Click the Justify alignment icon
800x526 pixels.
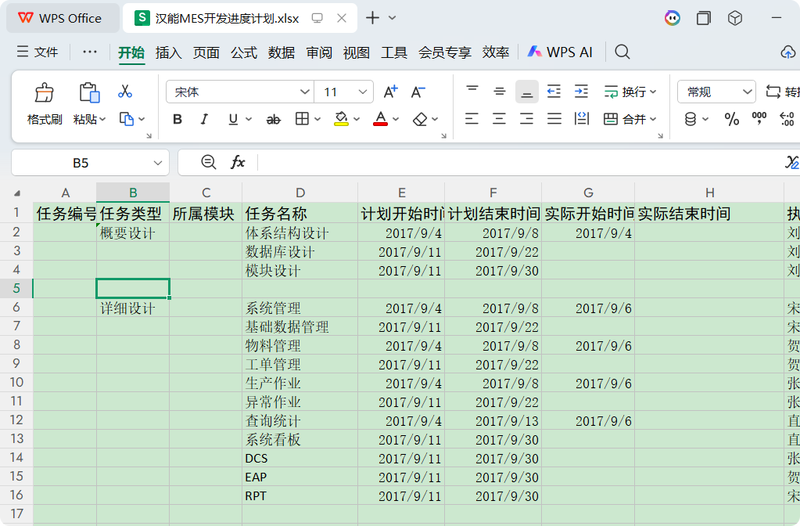(x=554, y=119)
